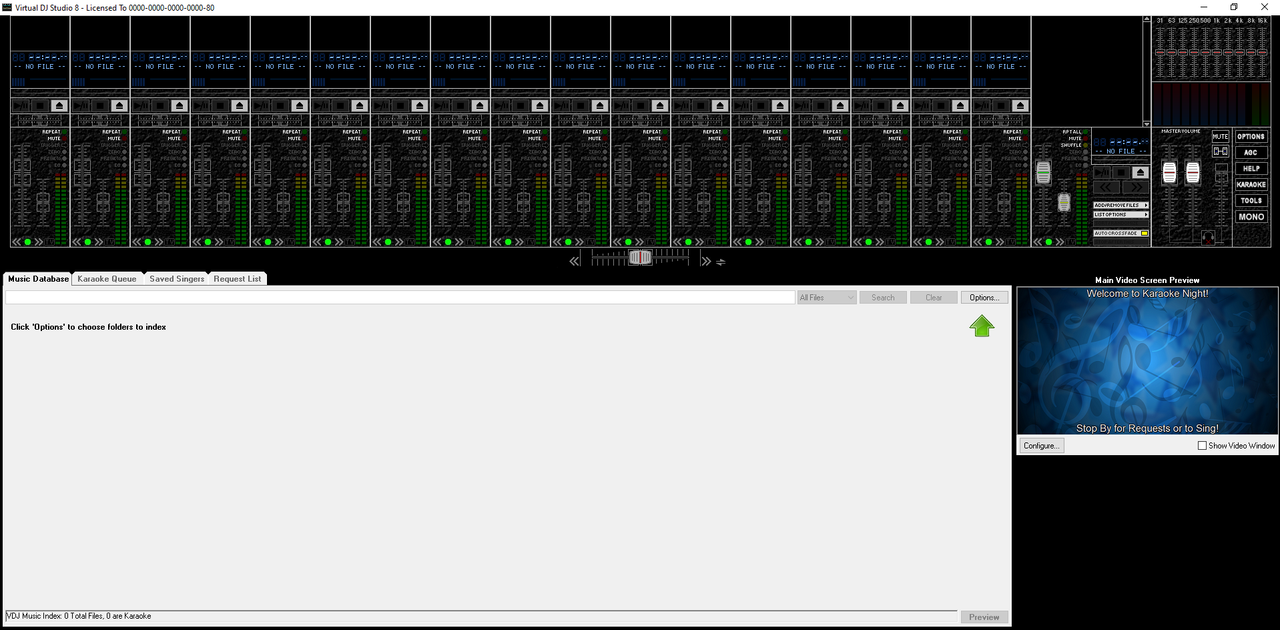
Task: Expand the Add/Remove Files menu
Action: click(1121, 205)
